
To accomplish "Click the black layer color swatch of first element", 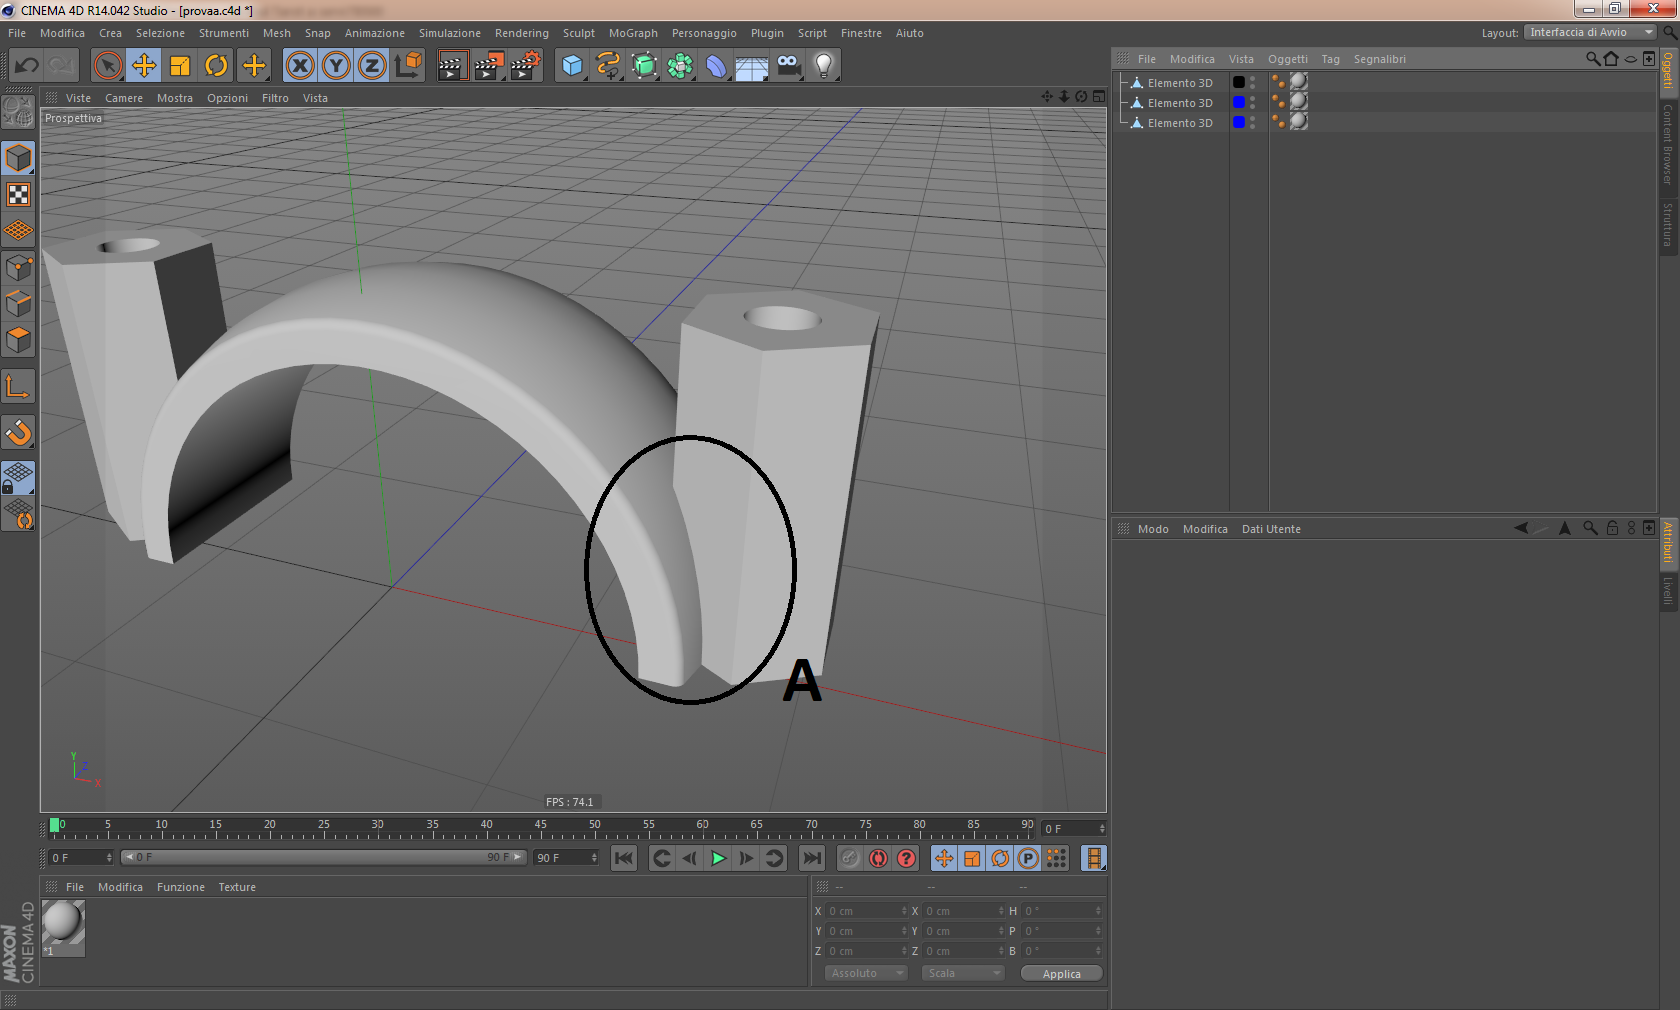I will click(1239, 83).
